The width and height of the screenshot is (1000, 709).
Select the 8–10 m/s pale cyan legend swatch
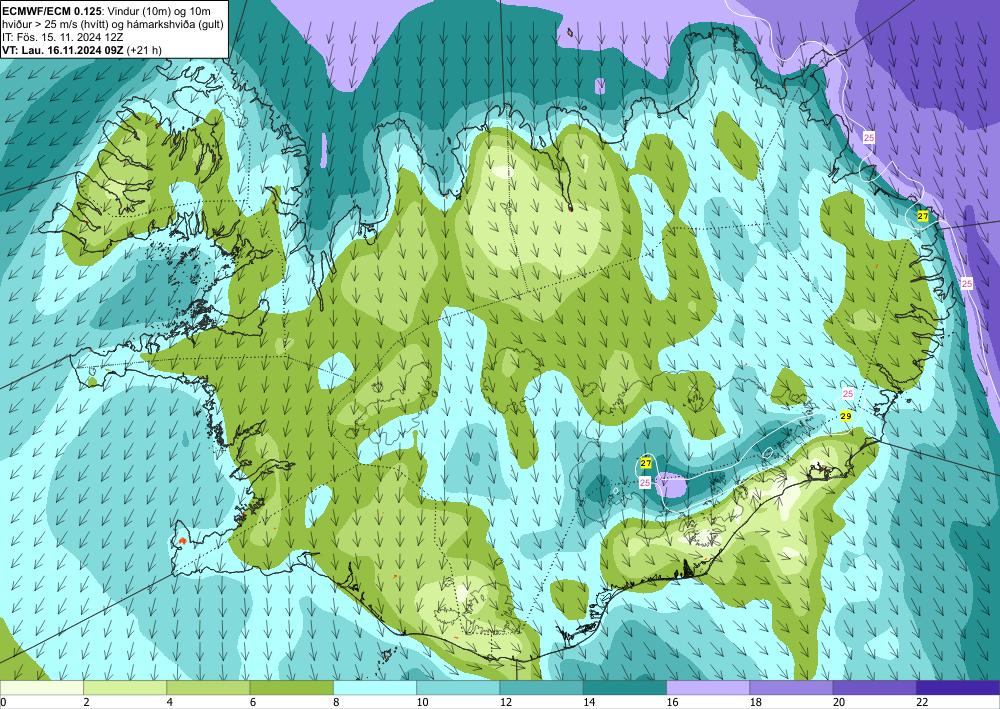pos(375,687)
